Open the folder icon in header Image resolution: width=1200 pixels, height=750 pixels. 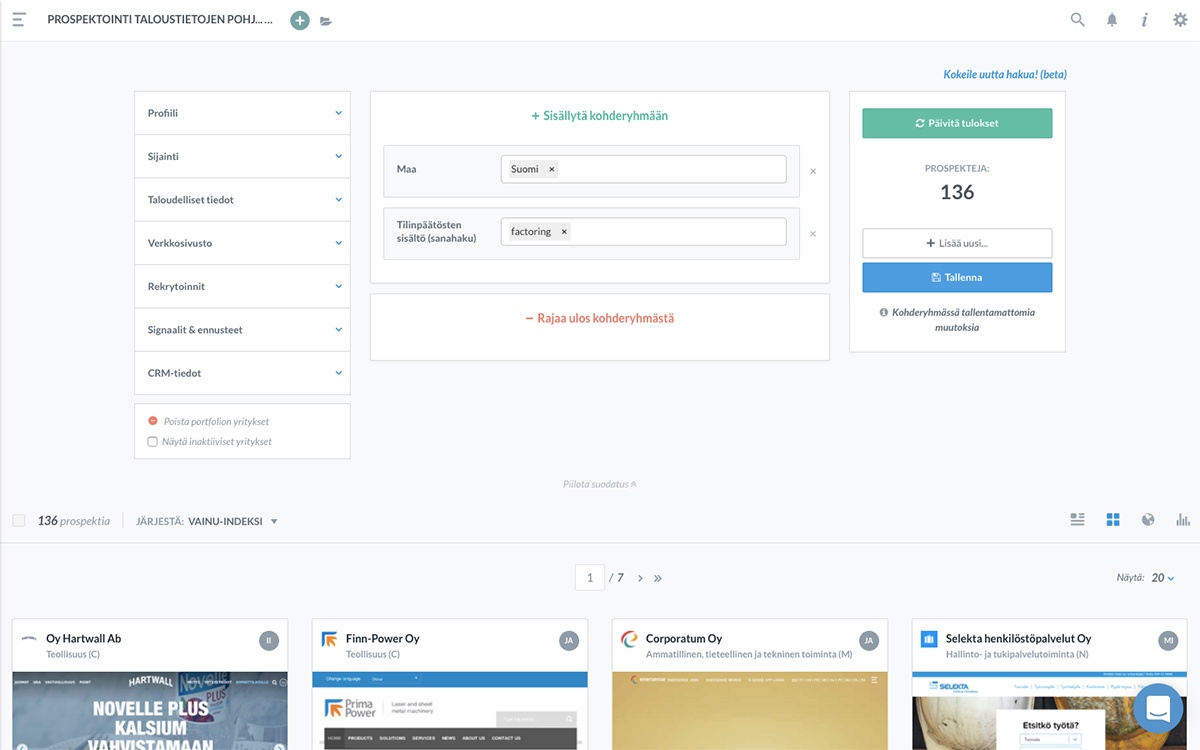coord(326,21)
